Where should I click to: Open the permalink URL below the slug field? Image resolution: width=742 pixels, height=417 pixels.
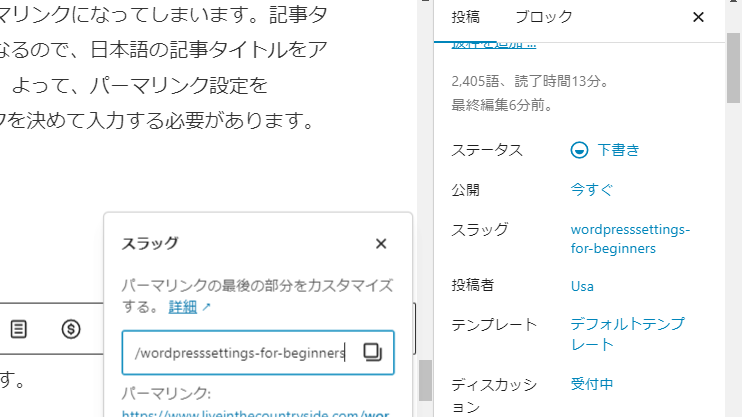pos(254,411)
